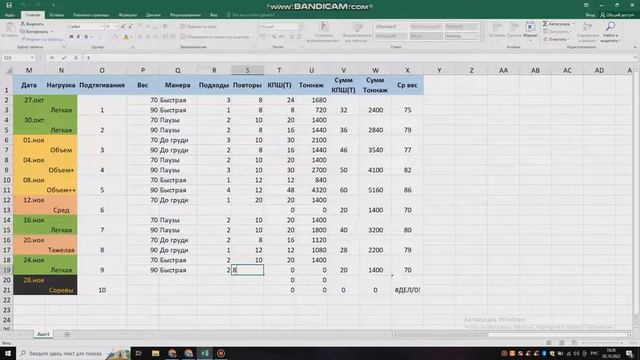Screen dimensions: 640x360
Task: Open the Windows Start menu
Action: pos(8,353)
